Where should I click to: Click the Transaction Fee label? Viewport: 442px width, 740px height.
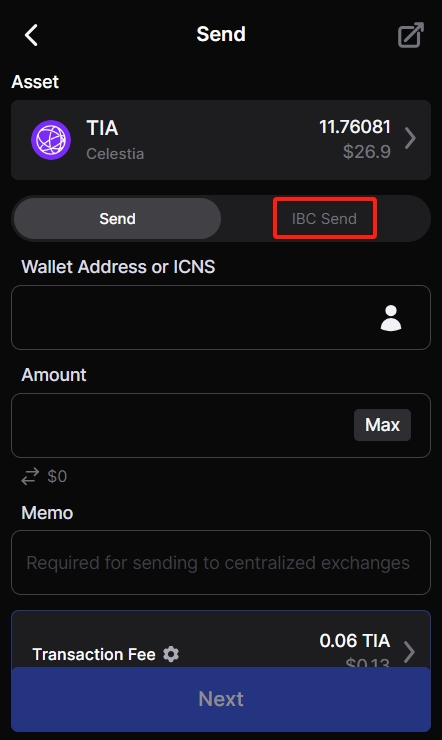pyautogui.click(x=94, y=654)
